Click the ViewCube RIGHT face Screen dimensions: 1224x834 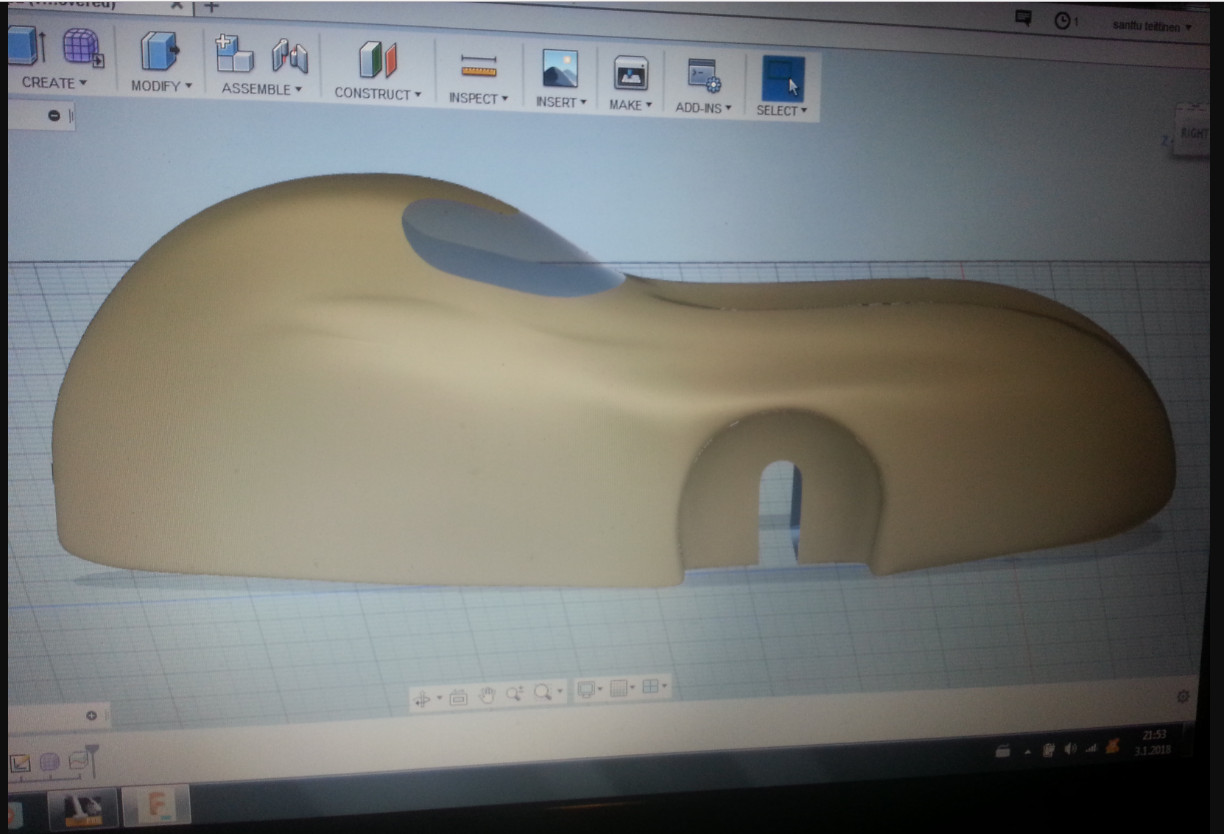1194,133
